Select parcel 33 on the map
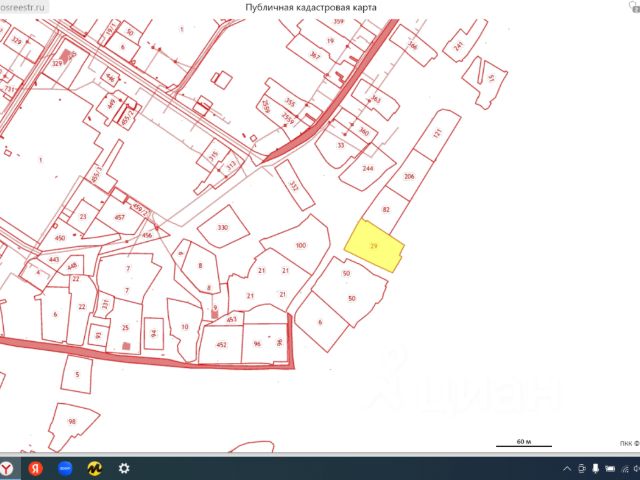Viewport: 640px width, 480px height. (x=340, y=145)
